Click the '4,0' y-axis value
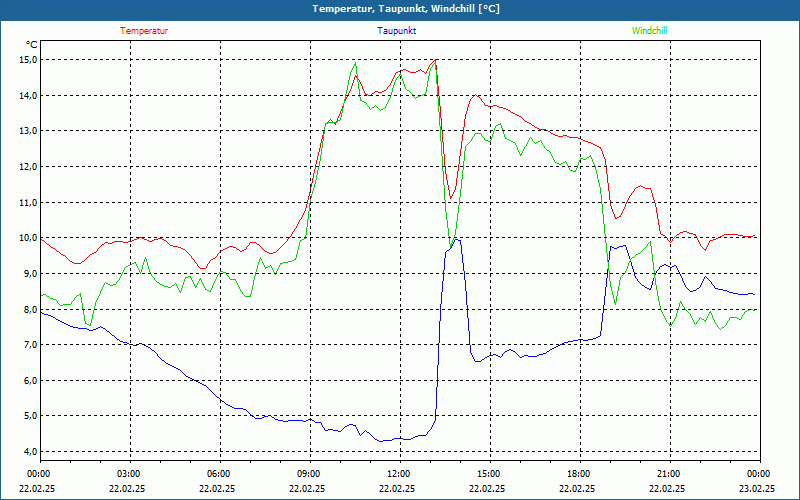The height and width of the screenshot is (500, 800). (x=31, y=452)
